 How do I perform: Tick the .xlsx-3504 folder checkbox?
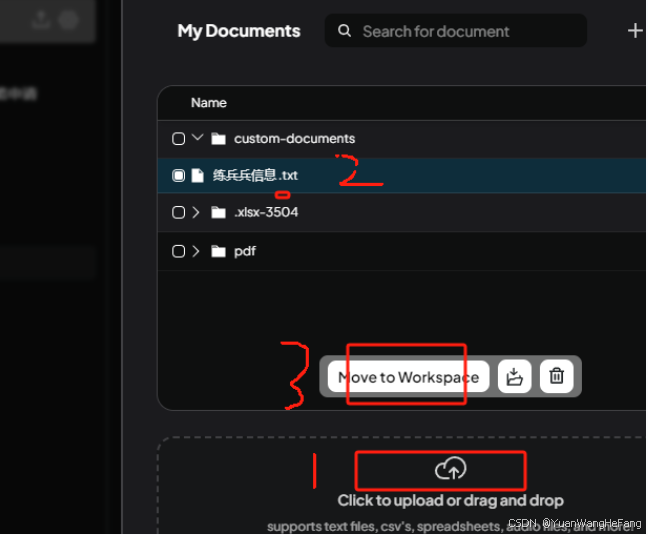click(179, 213)
